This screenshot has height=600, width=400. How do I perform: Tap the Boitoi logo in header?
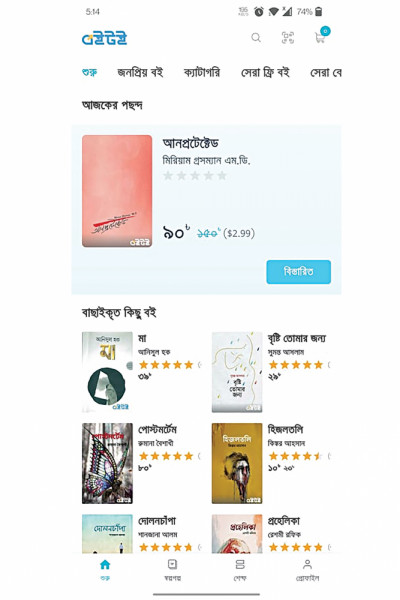104,39
